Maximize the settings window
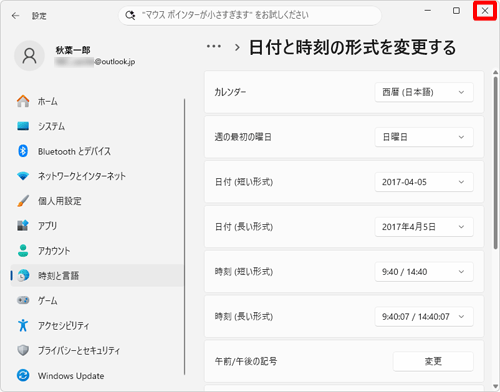This screenshot has height=392, width=500. coord(456,11)
